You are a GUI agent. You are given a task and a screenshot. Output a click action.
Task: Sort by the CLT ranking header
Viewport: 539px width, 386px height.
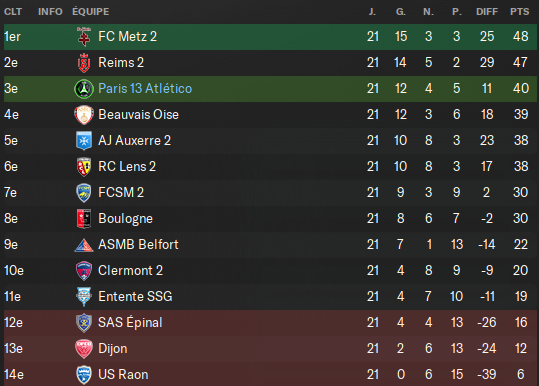click(13, 12)
